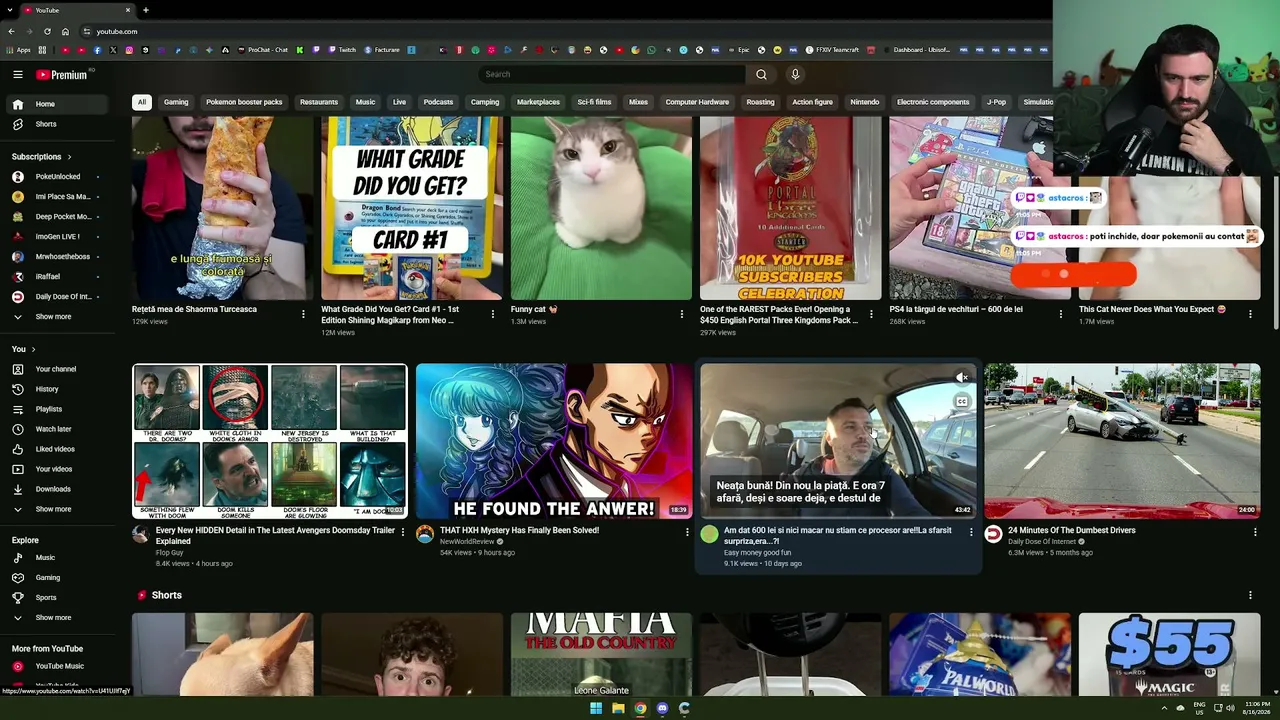This screenshot has width=1280, height=720.
Task: Open a new browser tab
Action: 145,10
